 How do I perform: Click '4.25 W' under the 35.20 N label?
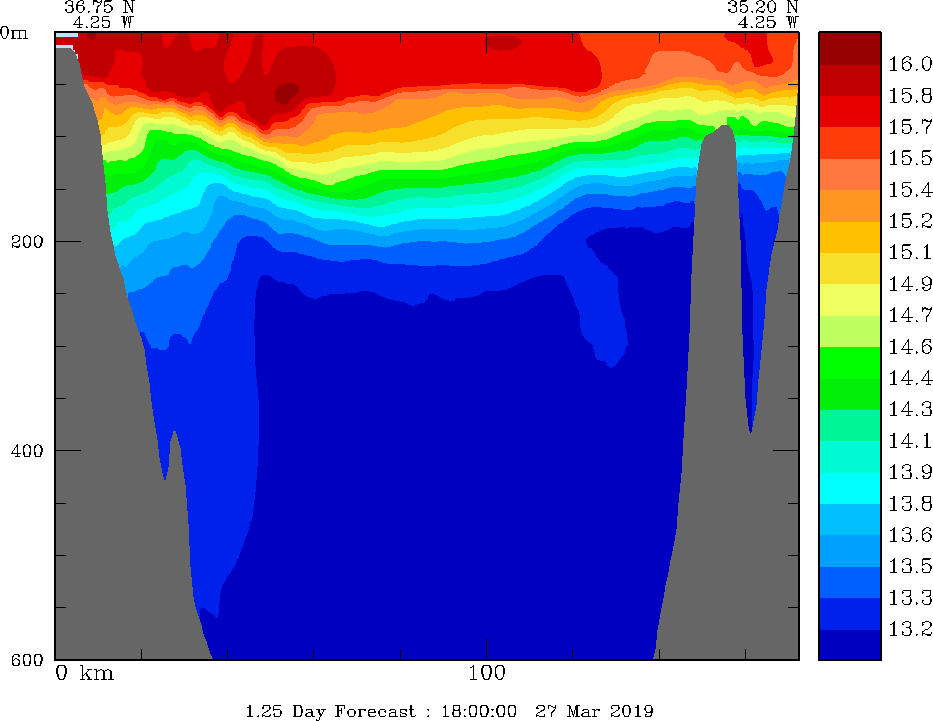tap(768, 23)
